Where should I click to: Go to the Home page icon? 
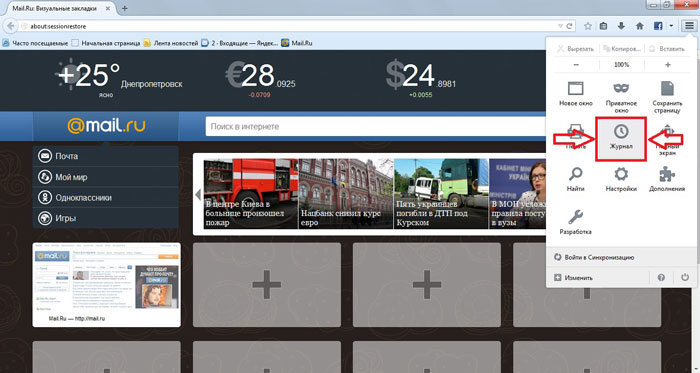pos(640,26)
